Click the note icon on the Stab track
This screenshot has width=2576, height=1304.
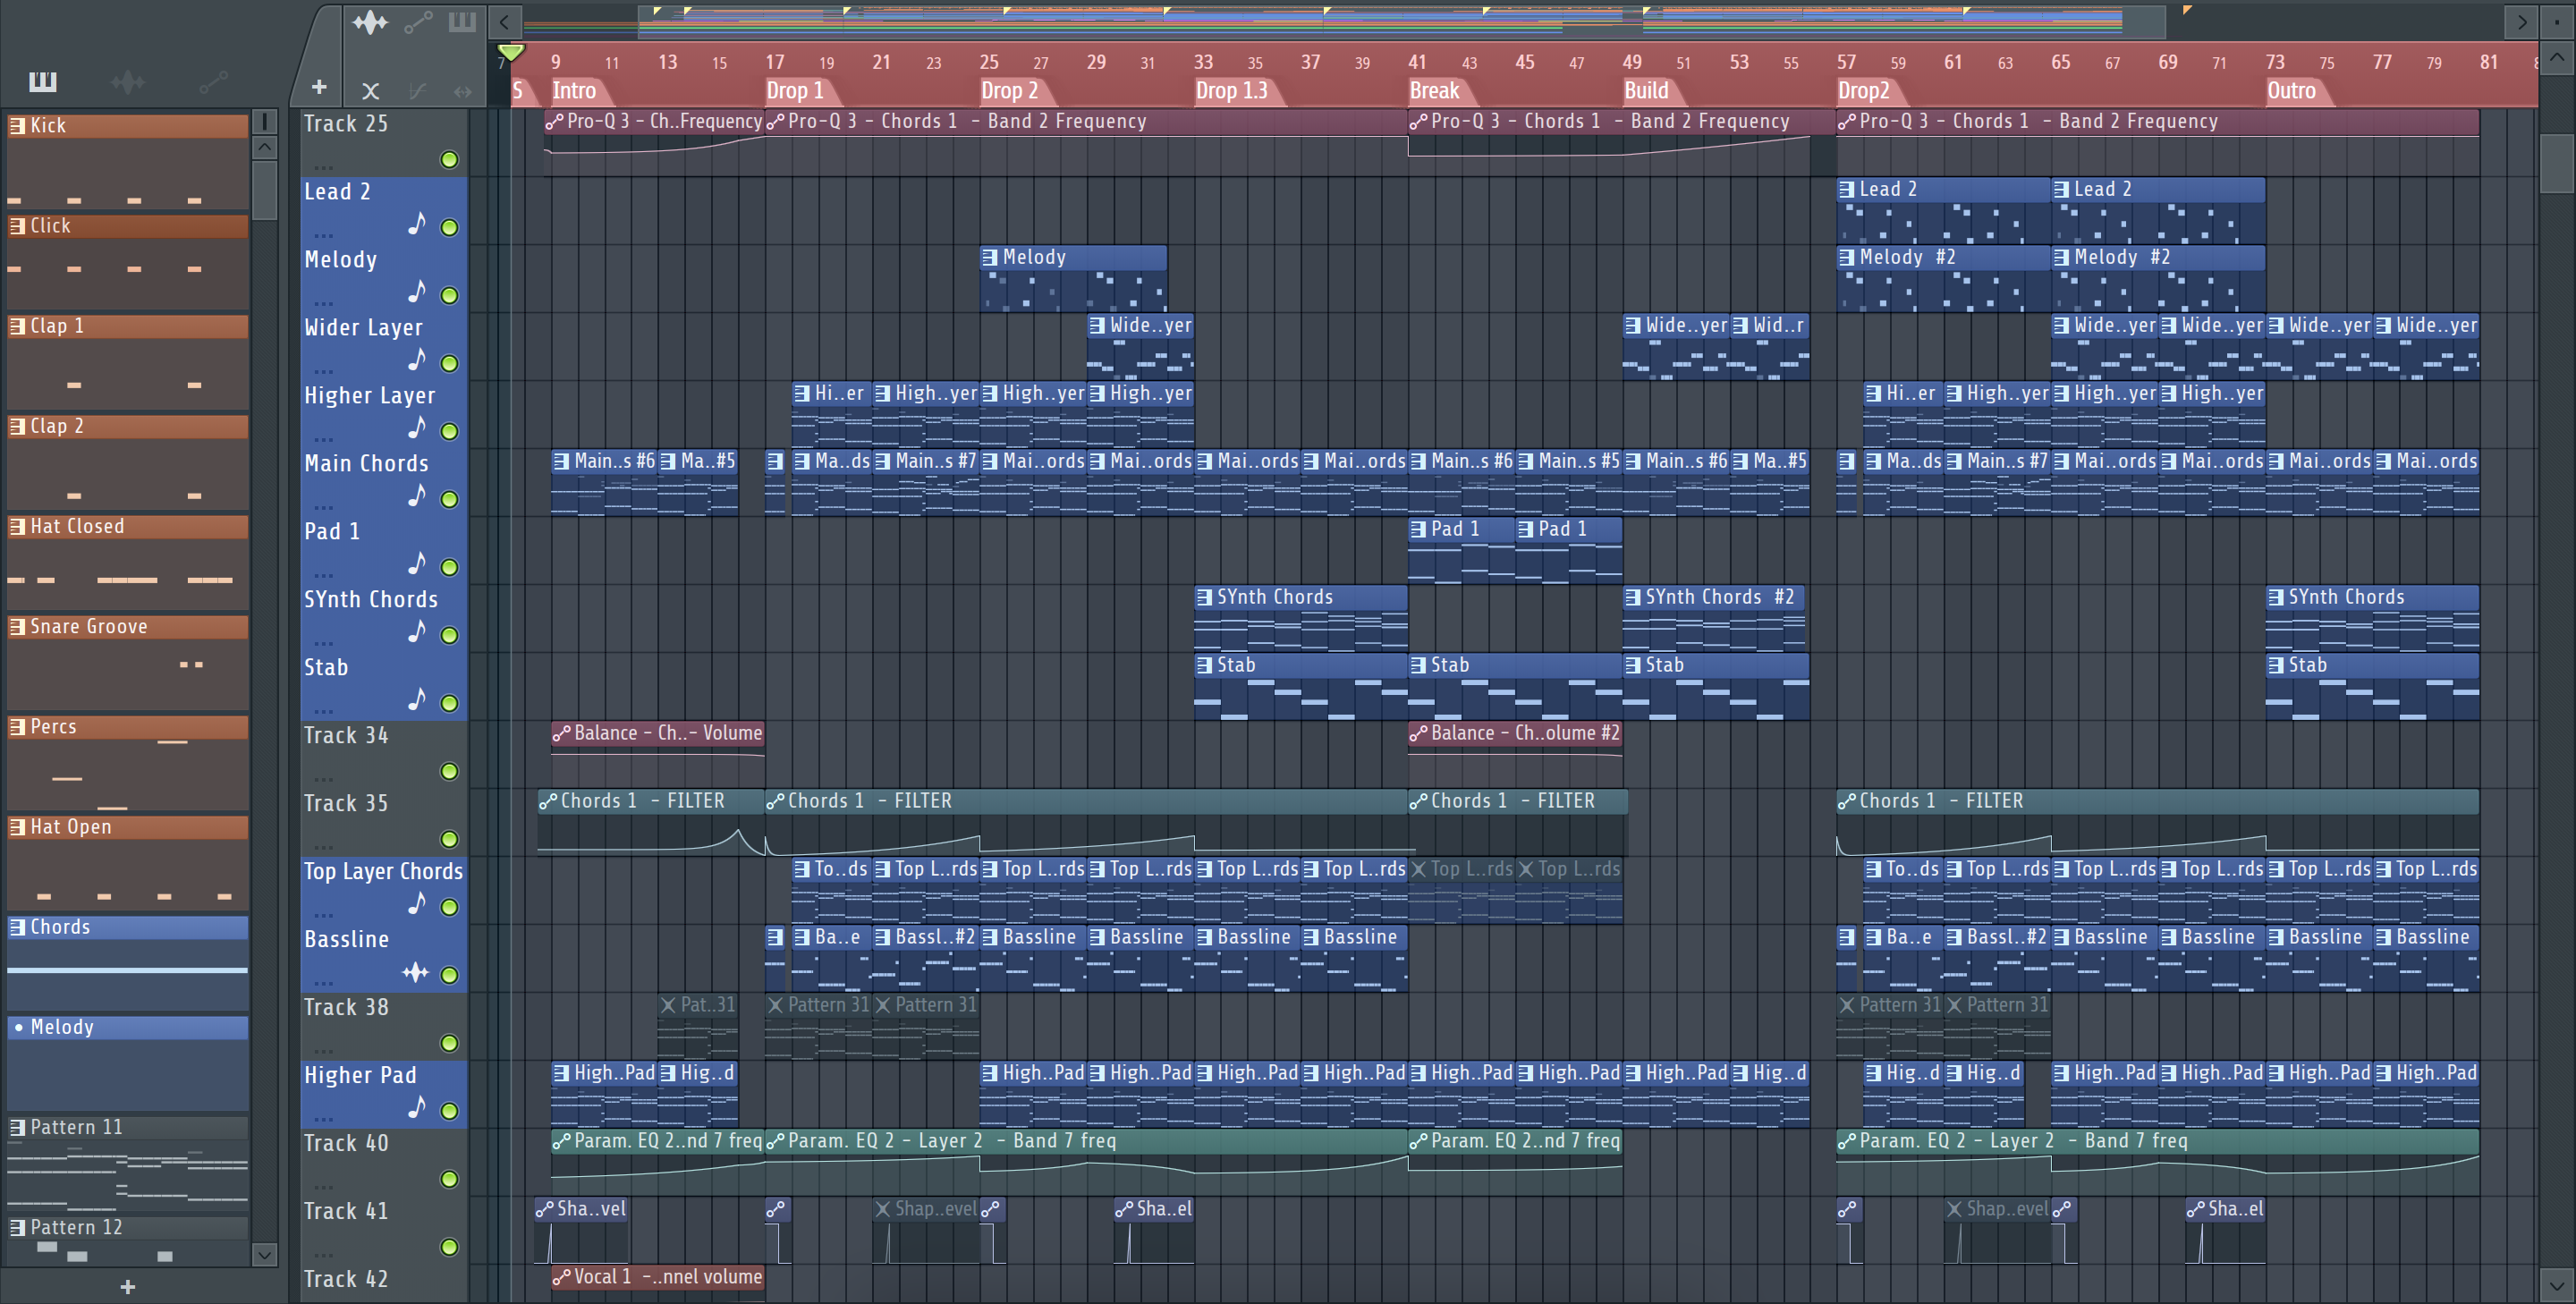(417, 699)
